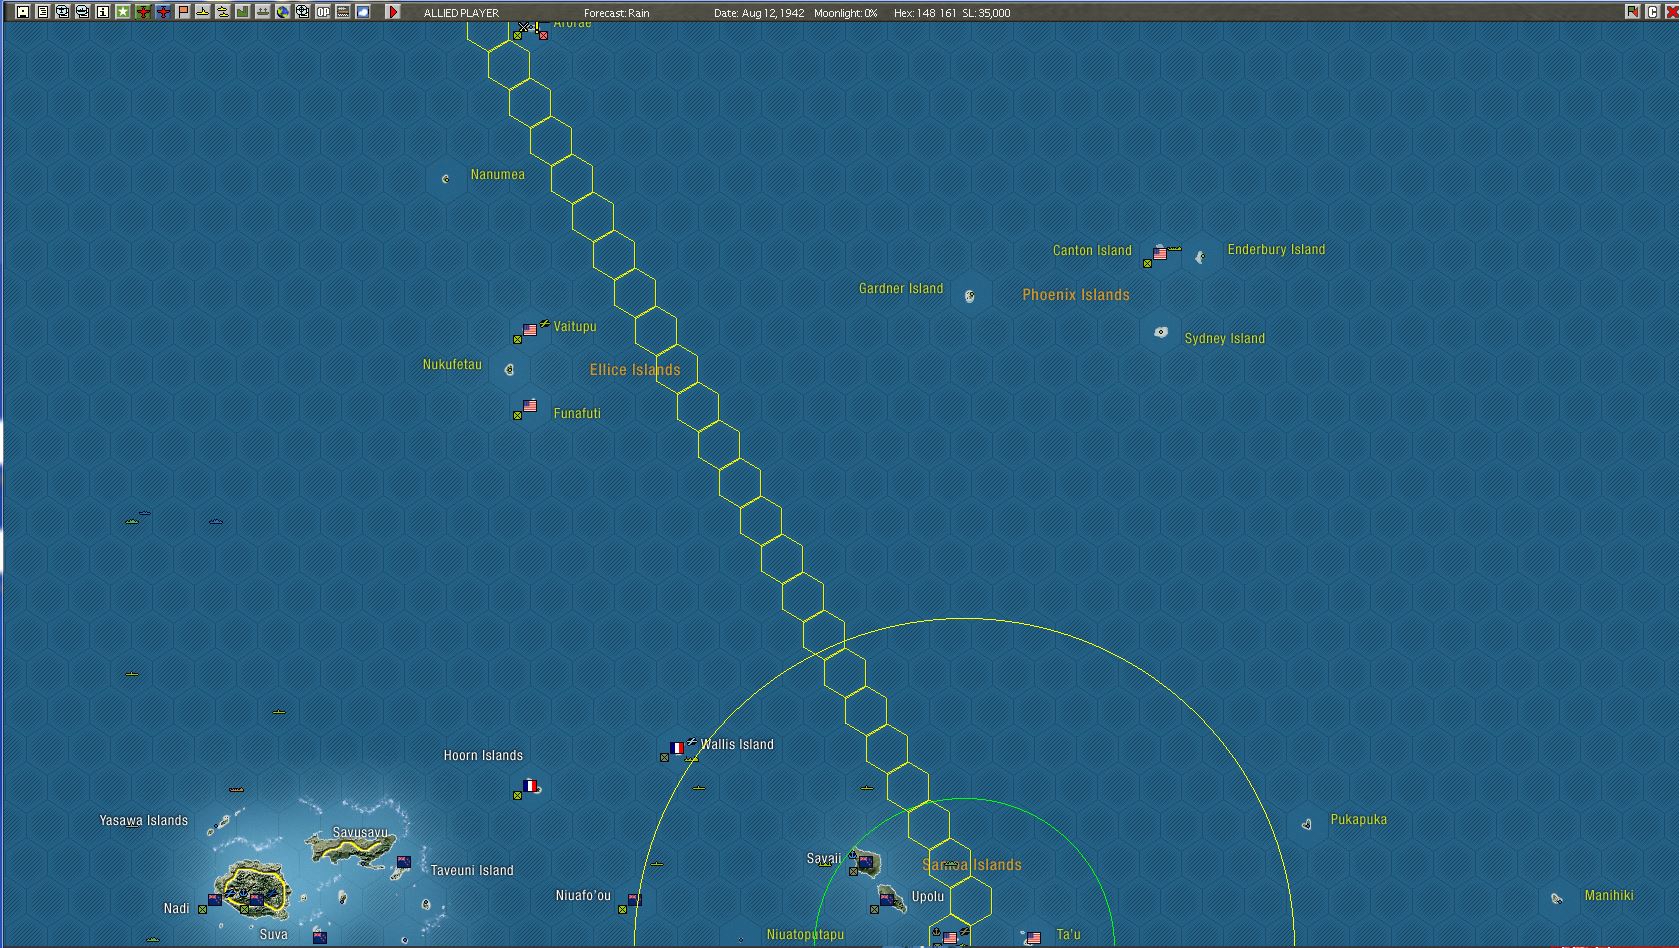The width and height of the screenshot is (1679, 948).
Task: Select the flag base at Nadi
Action: pos(215,900)
